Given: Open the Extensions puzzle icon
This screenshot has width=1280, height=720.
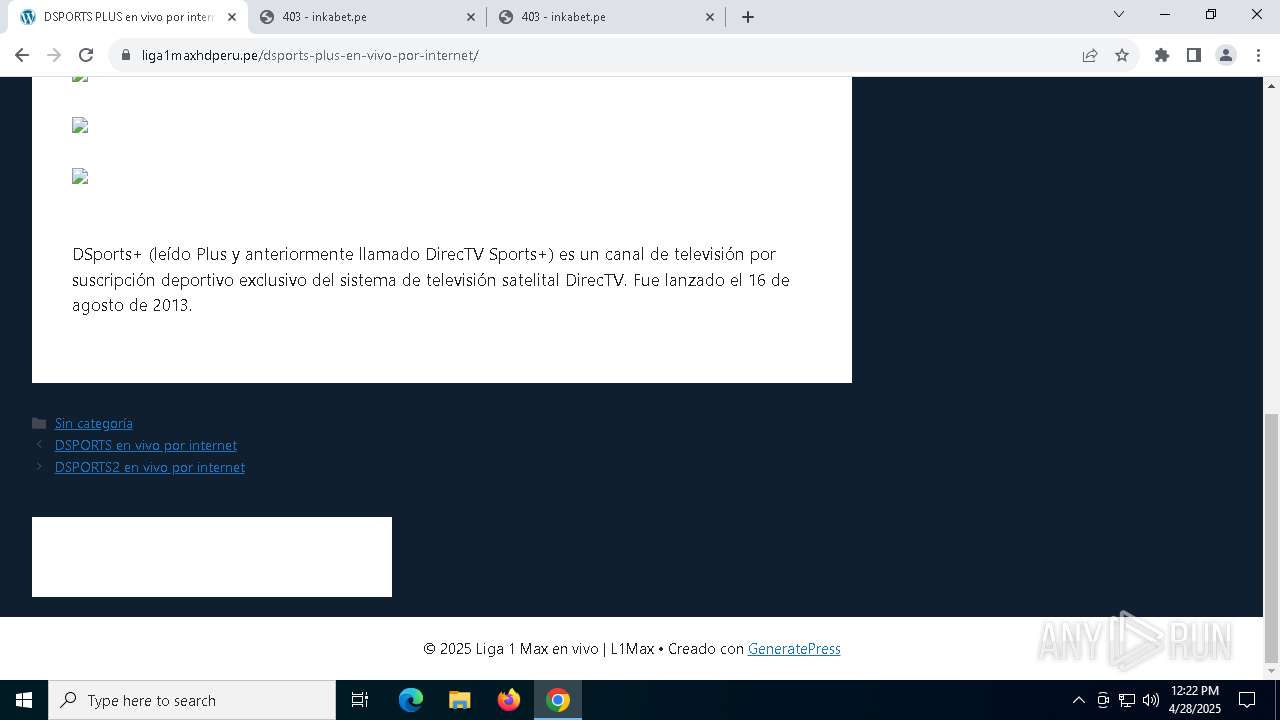Looking at the screenshot, I should (x=1162, y=55).
